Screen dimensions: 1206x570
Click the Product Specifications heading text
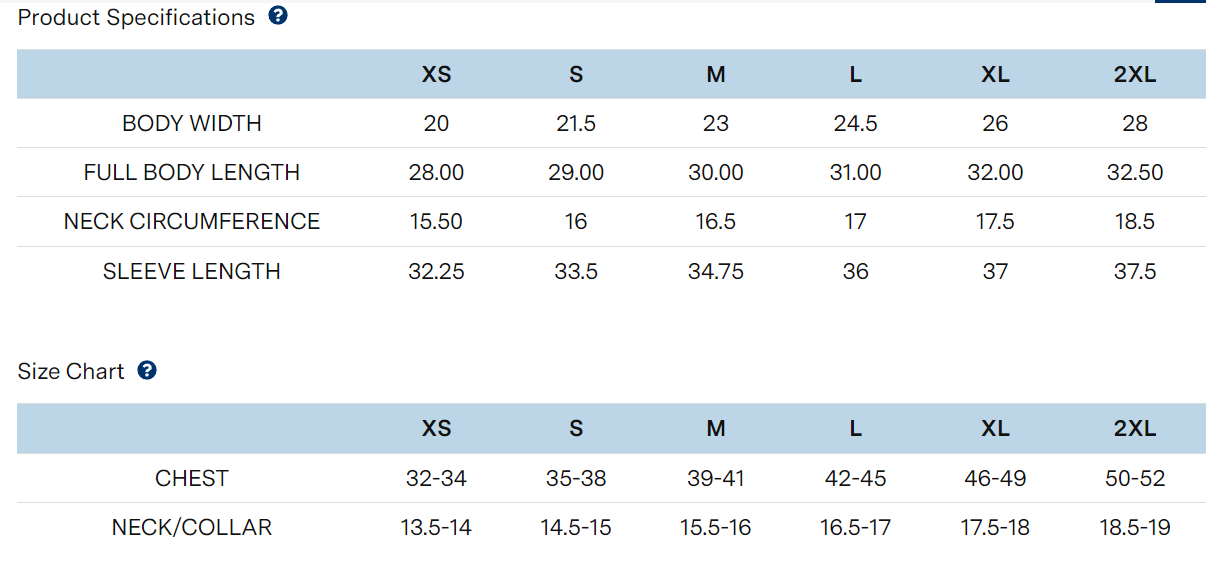click(136, 17)
